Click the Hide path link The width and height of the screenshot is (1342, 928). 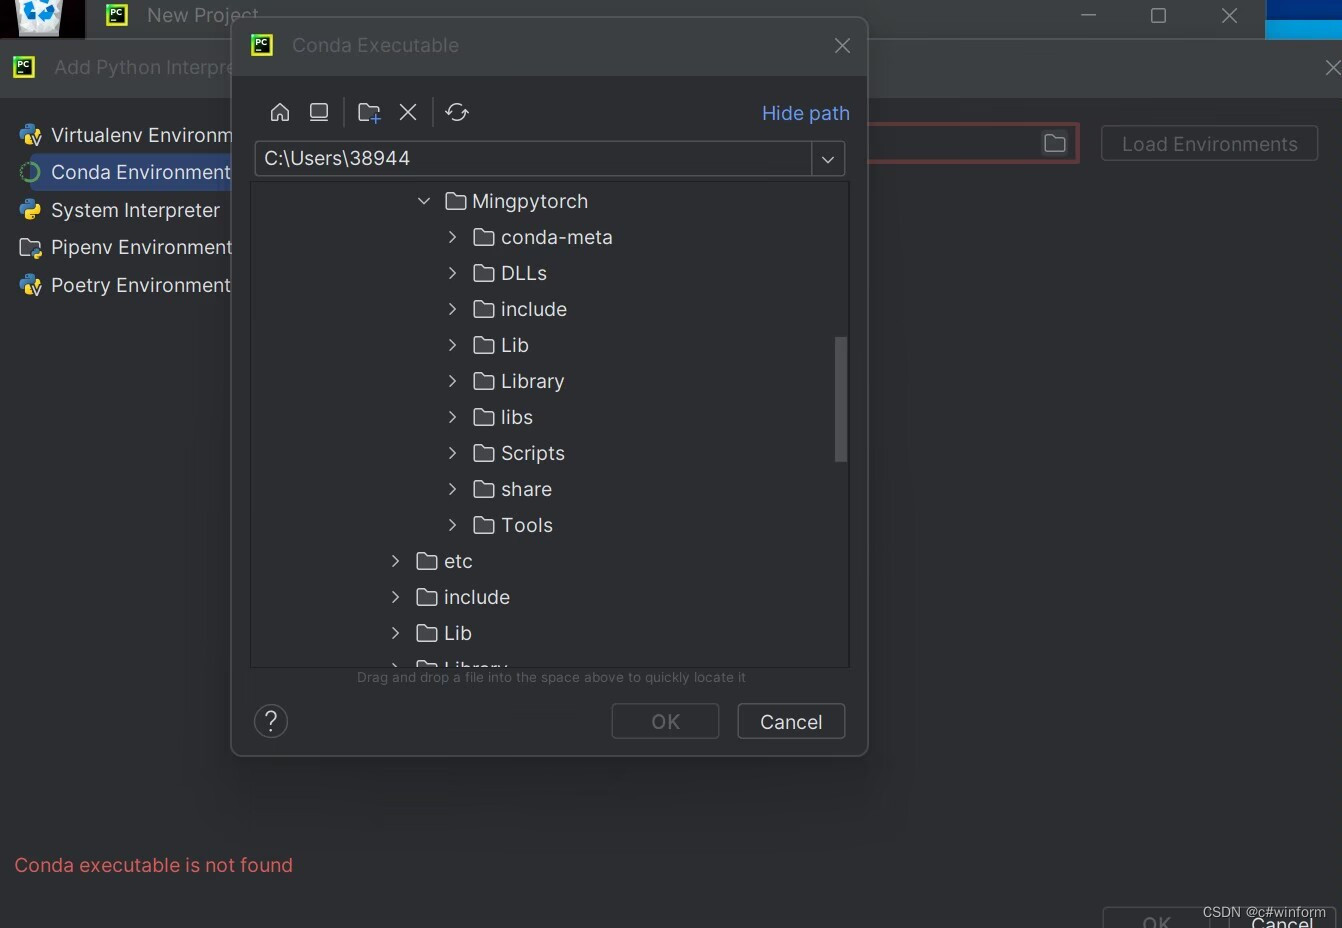tap(806, 113)
